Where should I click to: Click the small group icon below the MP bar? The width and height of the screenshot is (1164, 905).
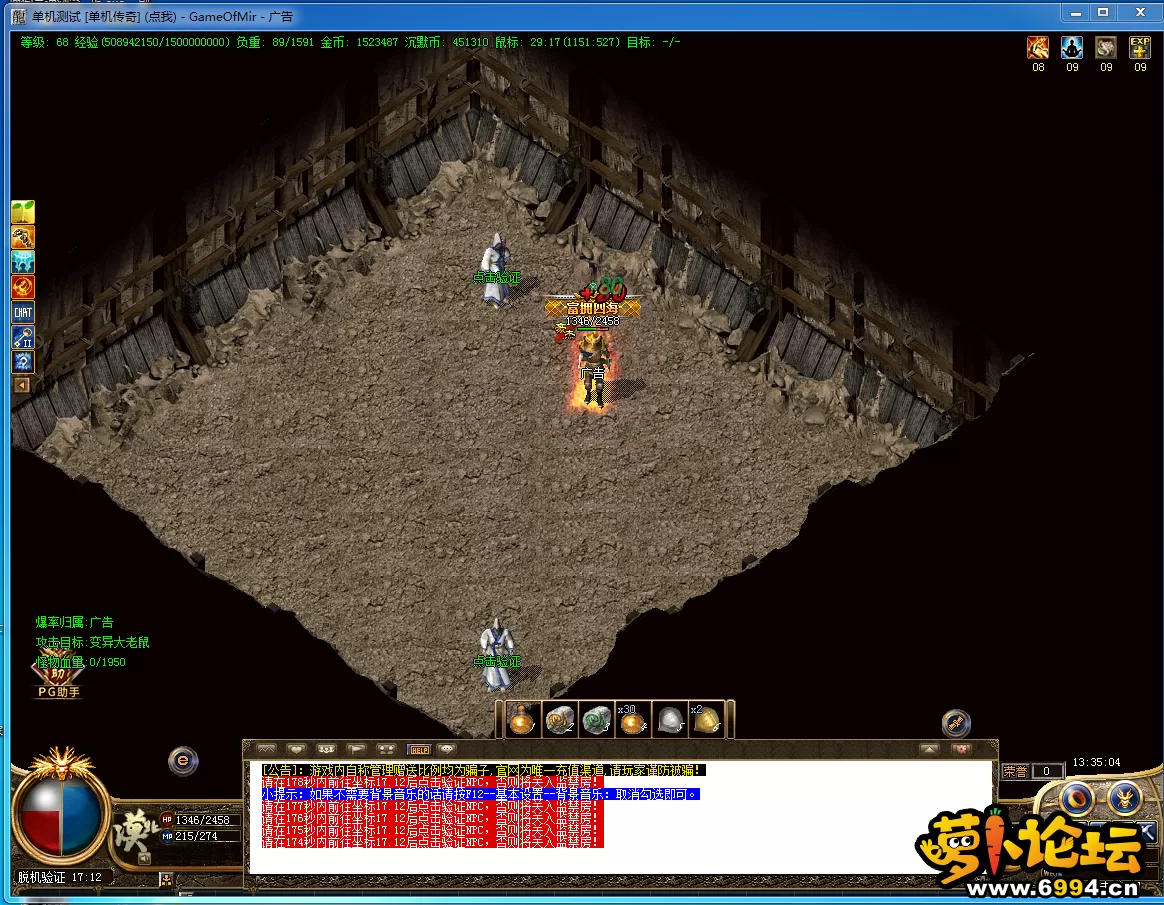click(166, 880)
